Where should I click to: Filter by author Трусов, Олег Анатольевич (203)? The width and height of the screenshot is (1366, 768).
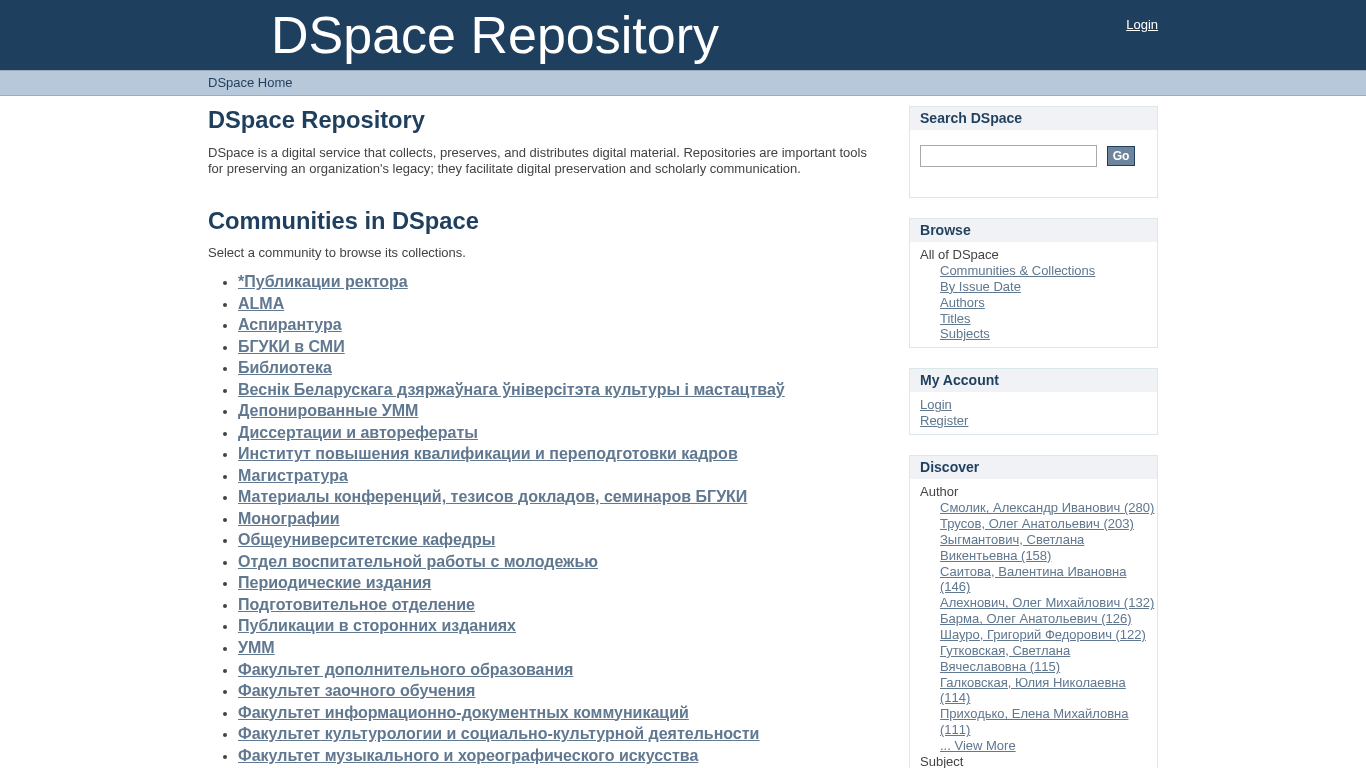[1037, 524]
